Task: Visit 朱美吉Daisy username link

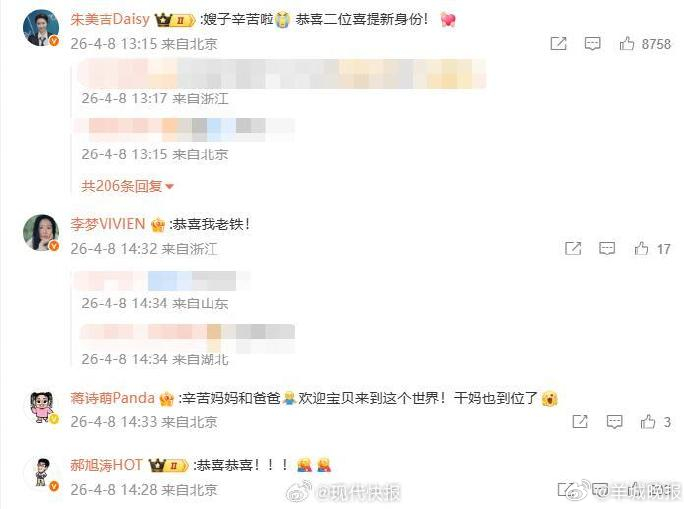Action: click(110, 19)
